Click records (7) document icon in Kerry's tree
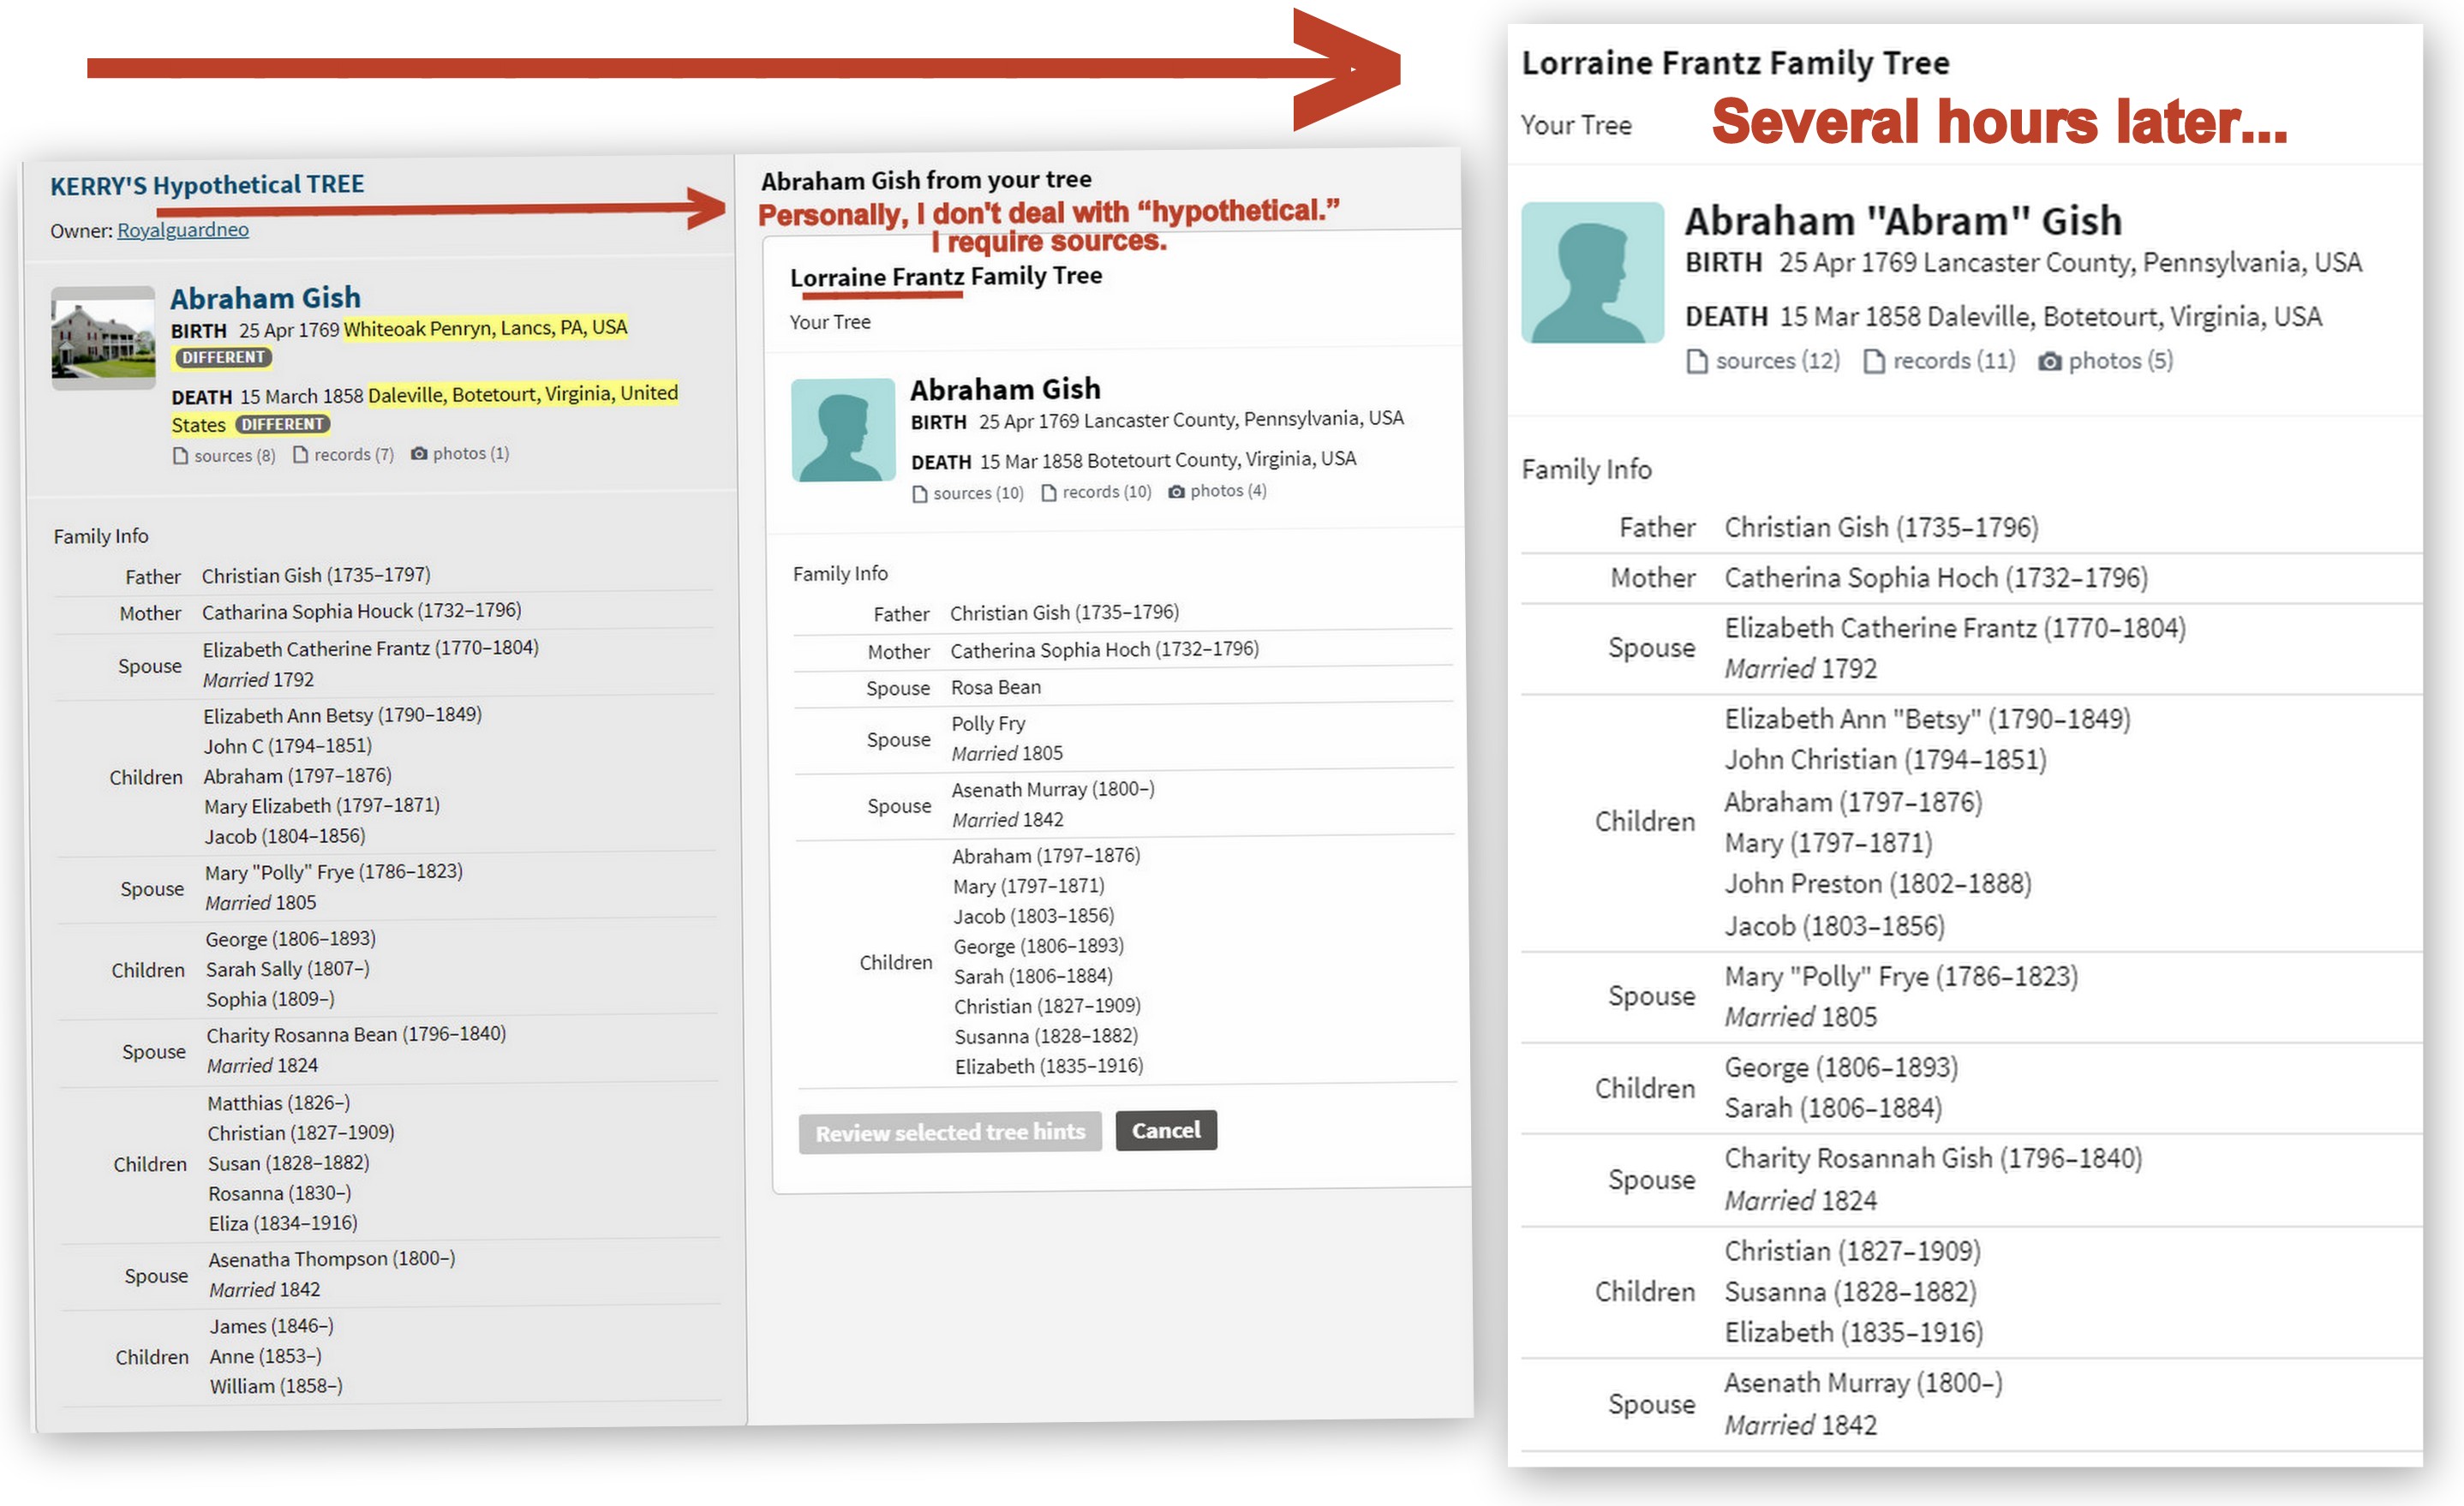 tap(300, 455)
